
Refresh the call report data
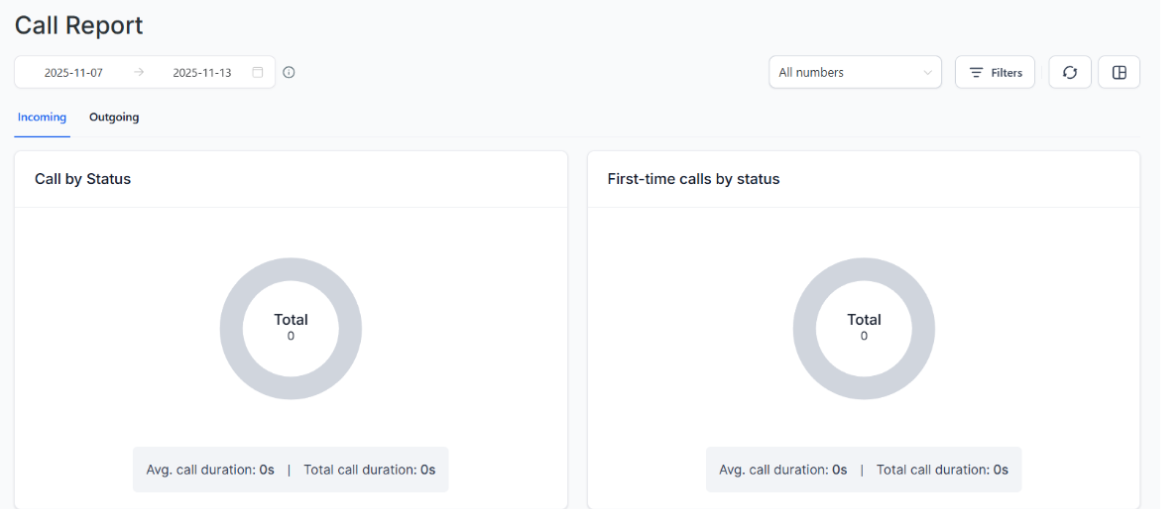click(x=1069, y=73)
